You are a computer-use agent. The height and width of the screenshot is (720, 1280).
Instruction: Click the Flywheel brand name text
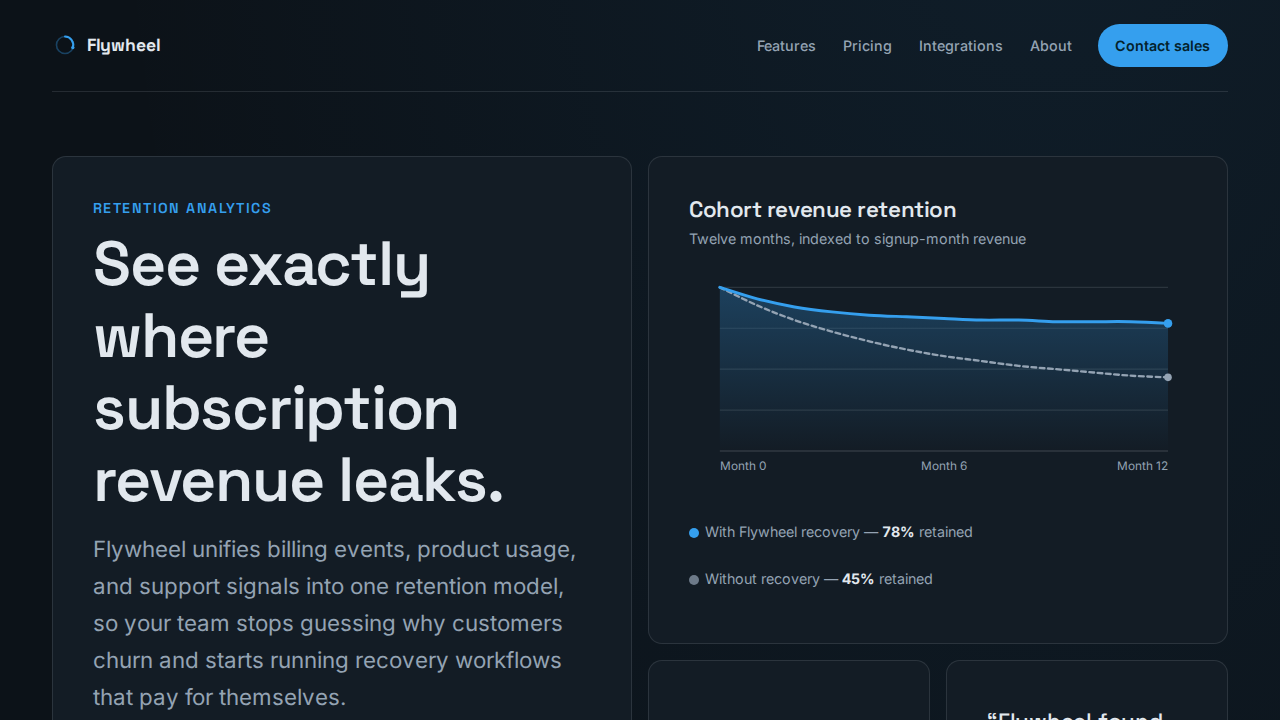123,45
